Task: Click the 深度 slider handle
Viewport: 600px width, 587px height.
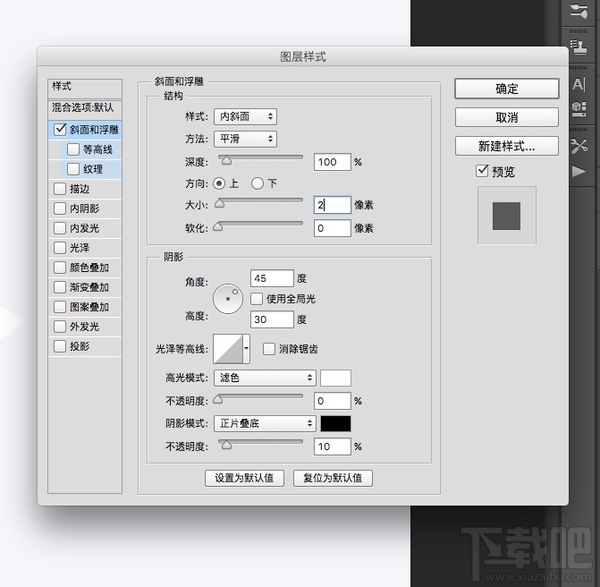Action: click(227, 161)
